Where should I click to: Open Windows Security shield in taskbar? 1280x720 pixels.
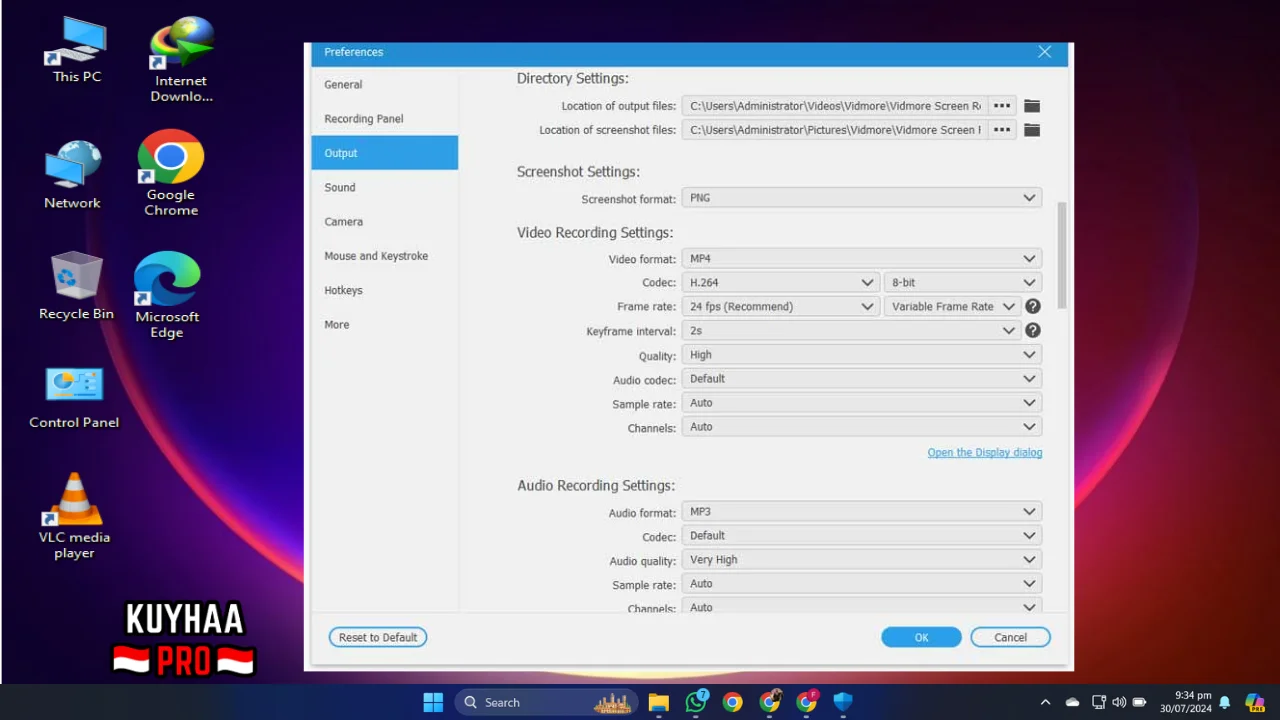[x=843, y=702]
